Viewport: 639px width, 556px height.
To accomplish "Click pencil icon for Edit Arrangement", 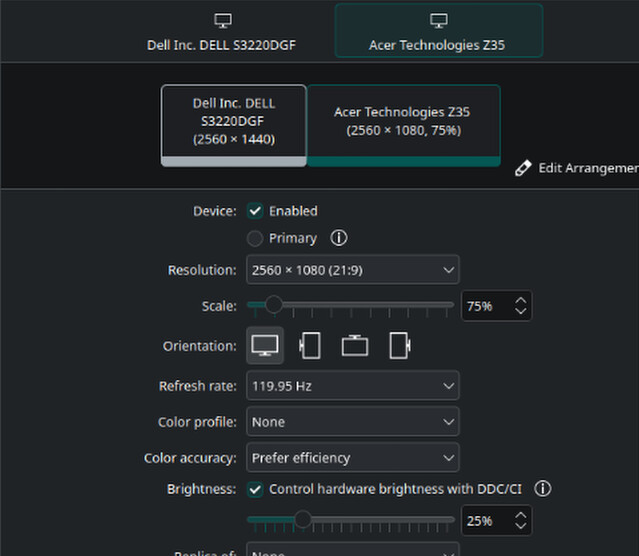I will click(x=523, y=168).
